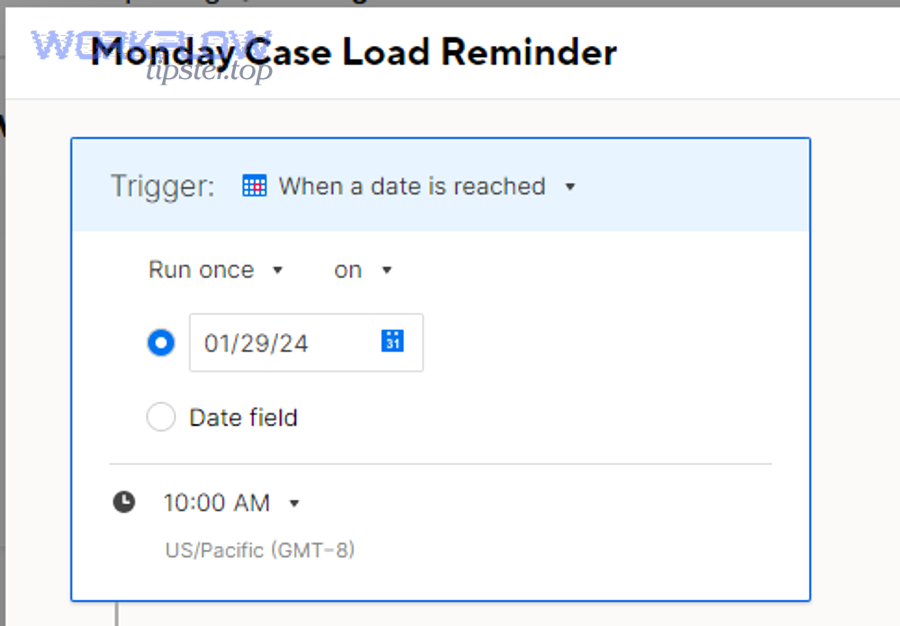Select the Monday Case Load Reminder title

pos(352,52)
